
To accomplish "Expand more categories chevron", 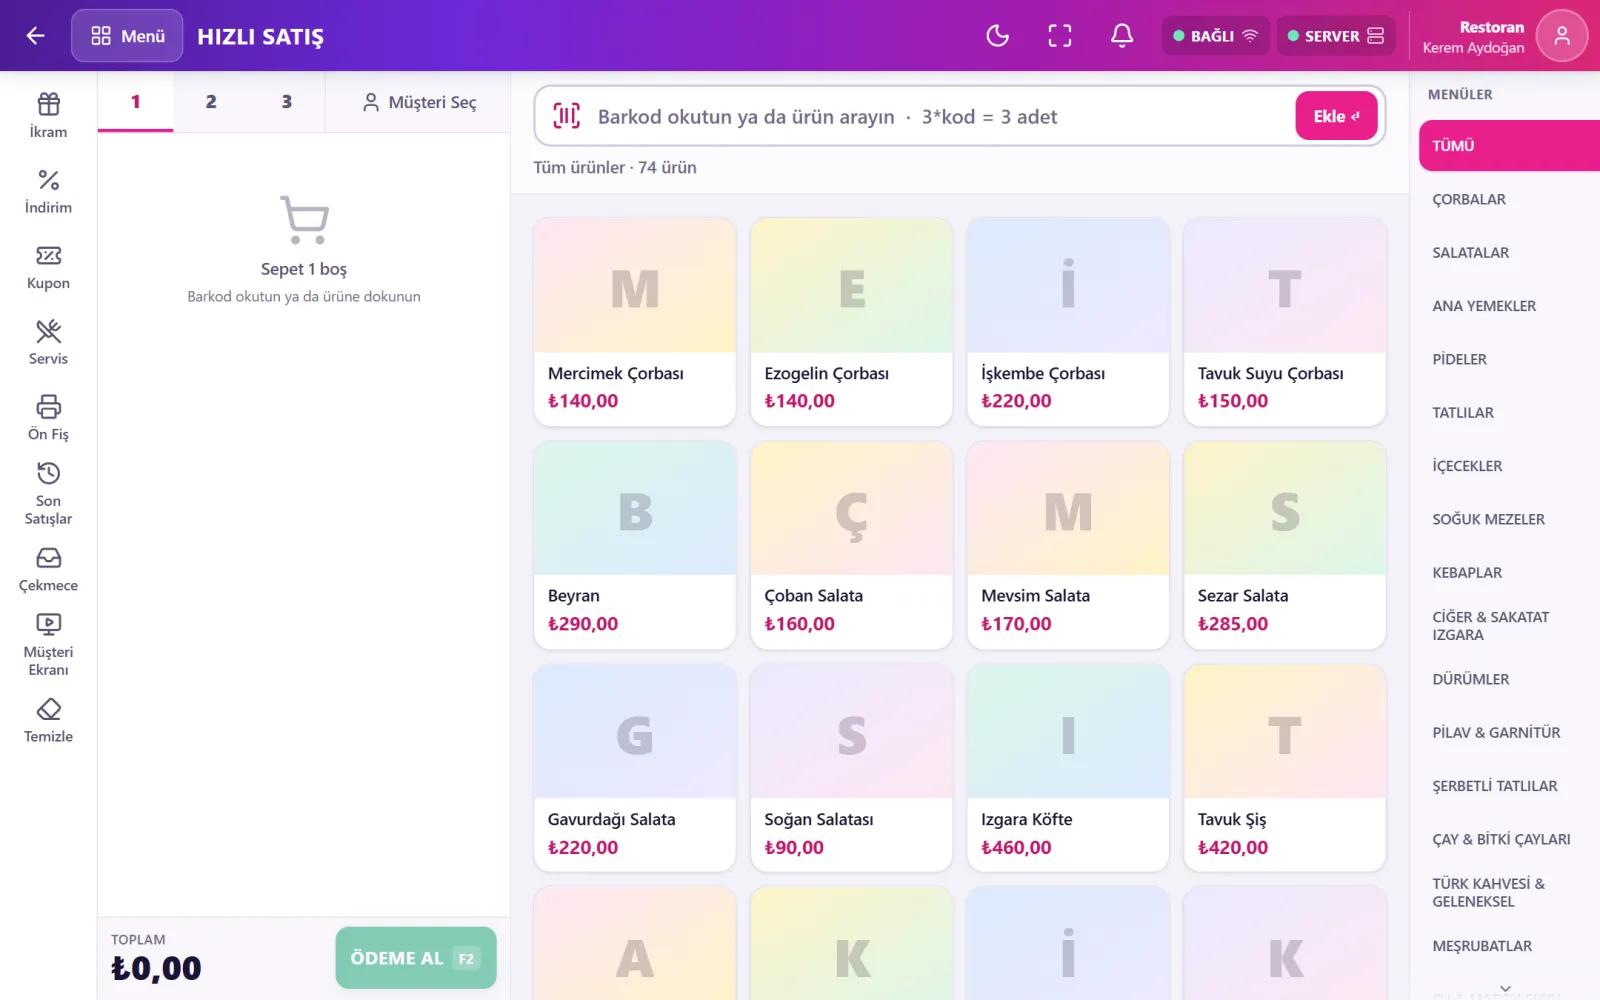I will [1505, 988].
